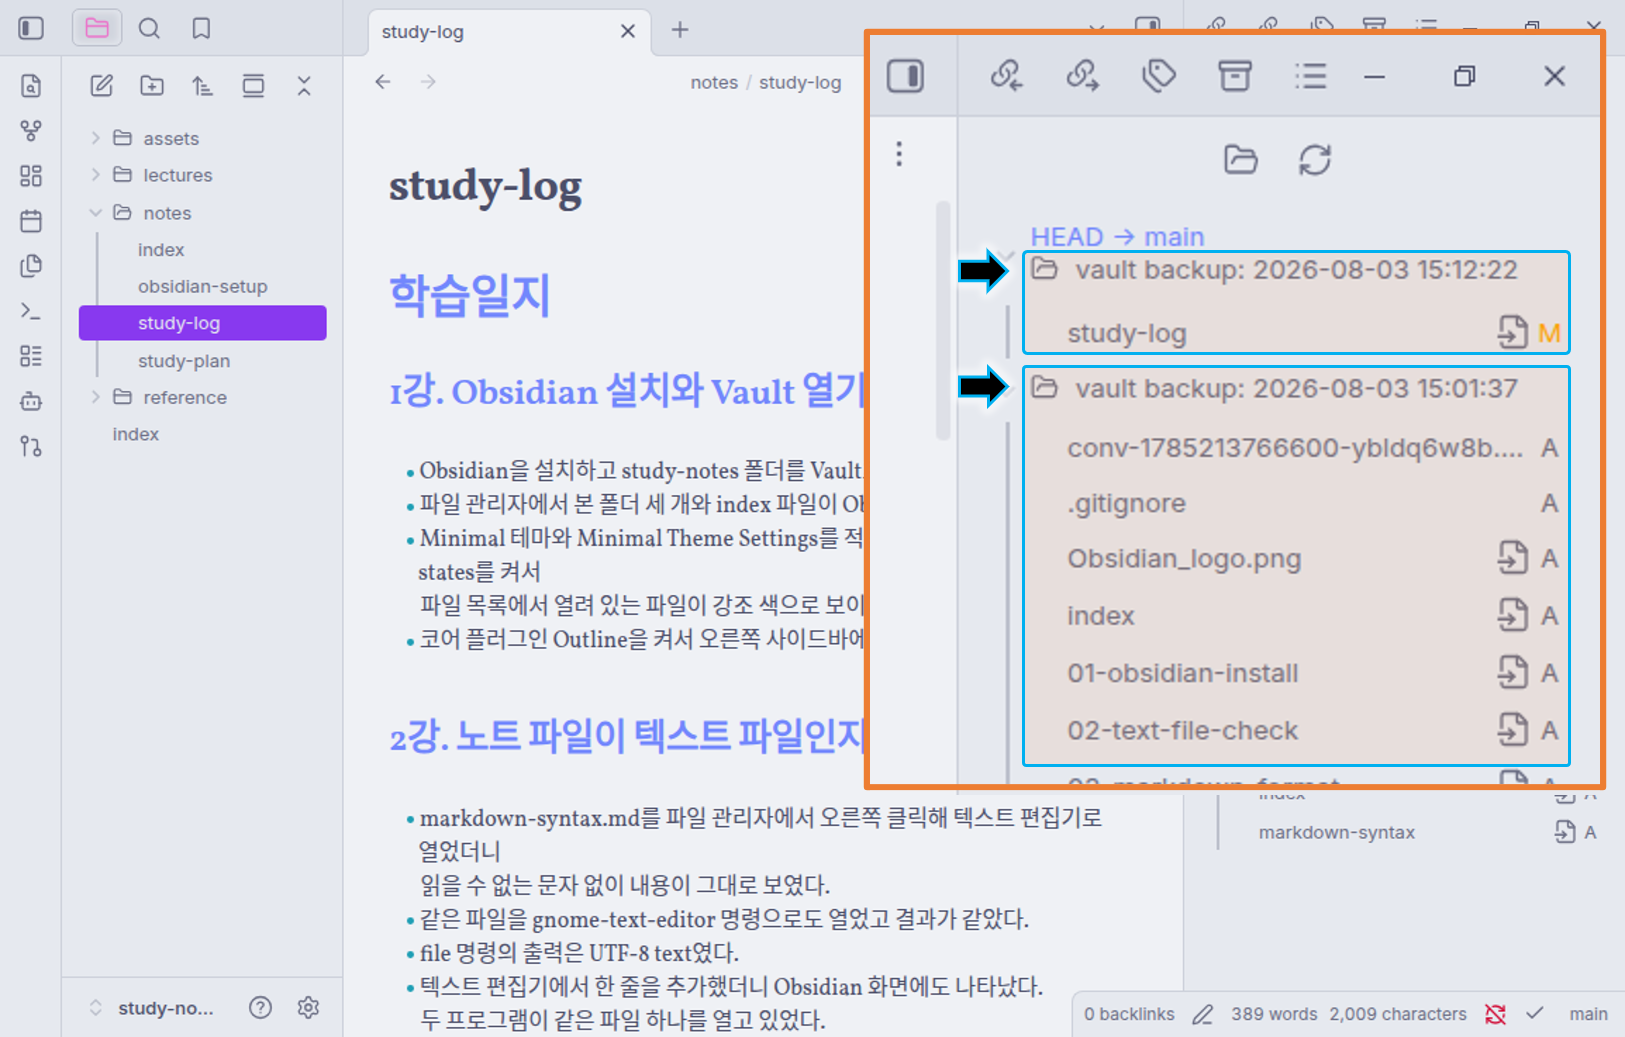Open the Search sidebar tab
The width and height of the screenshot is (1625, 1037).
tap(149, 28)
